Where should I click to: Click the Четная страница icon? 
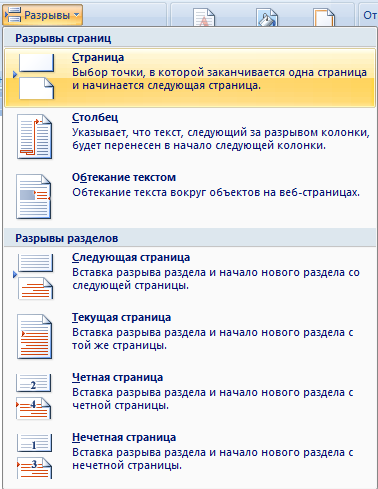[x=34, y=397]
